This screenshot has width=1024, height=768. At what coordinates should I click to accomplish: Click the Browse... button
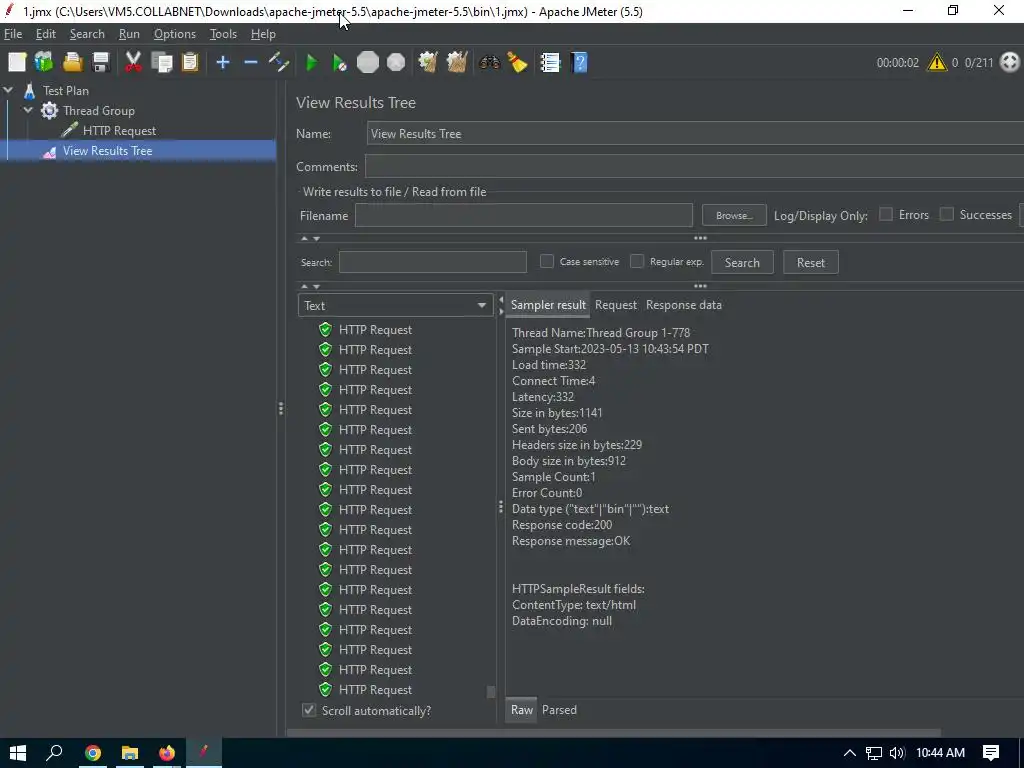coord(734,215)
